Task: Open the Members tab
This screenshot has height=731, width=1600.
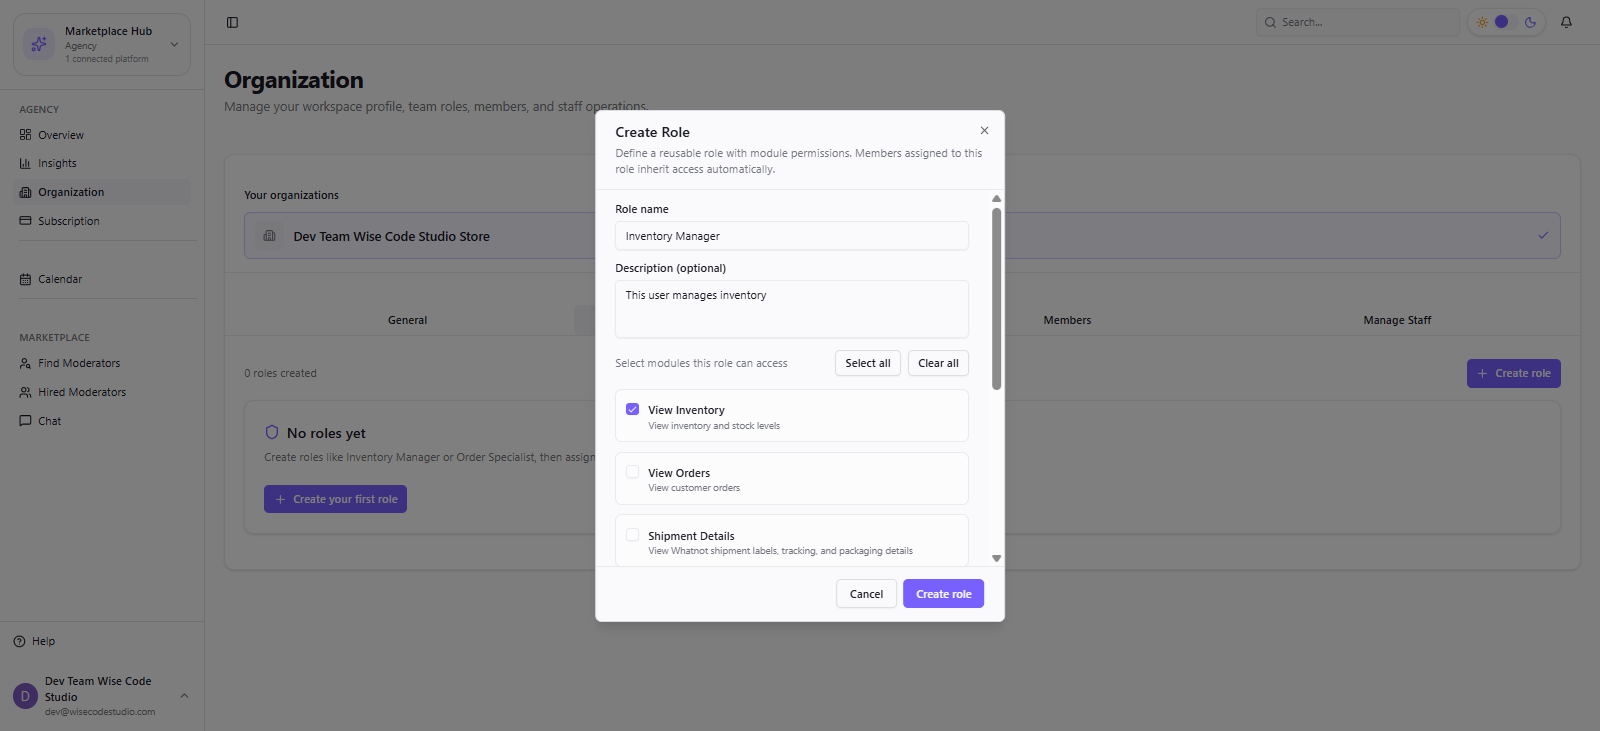Action: click(x=1067, y=320)
